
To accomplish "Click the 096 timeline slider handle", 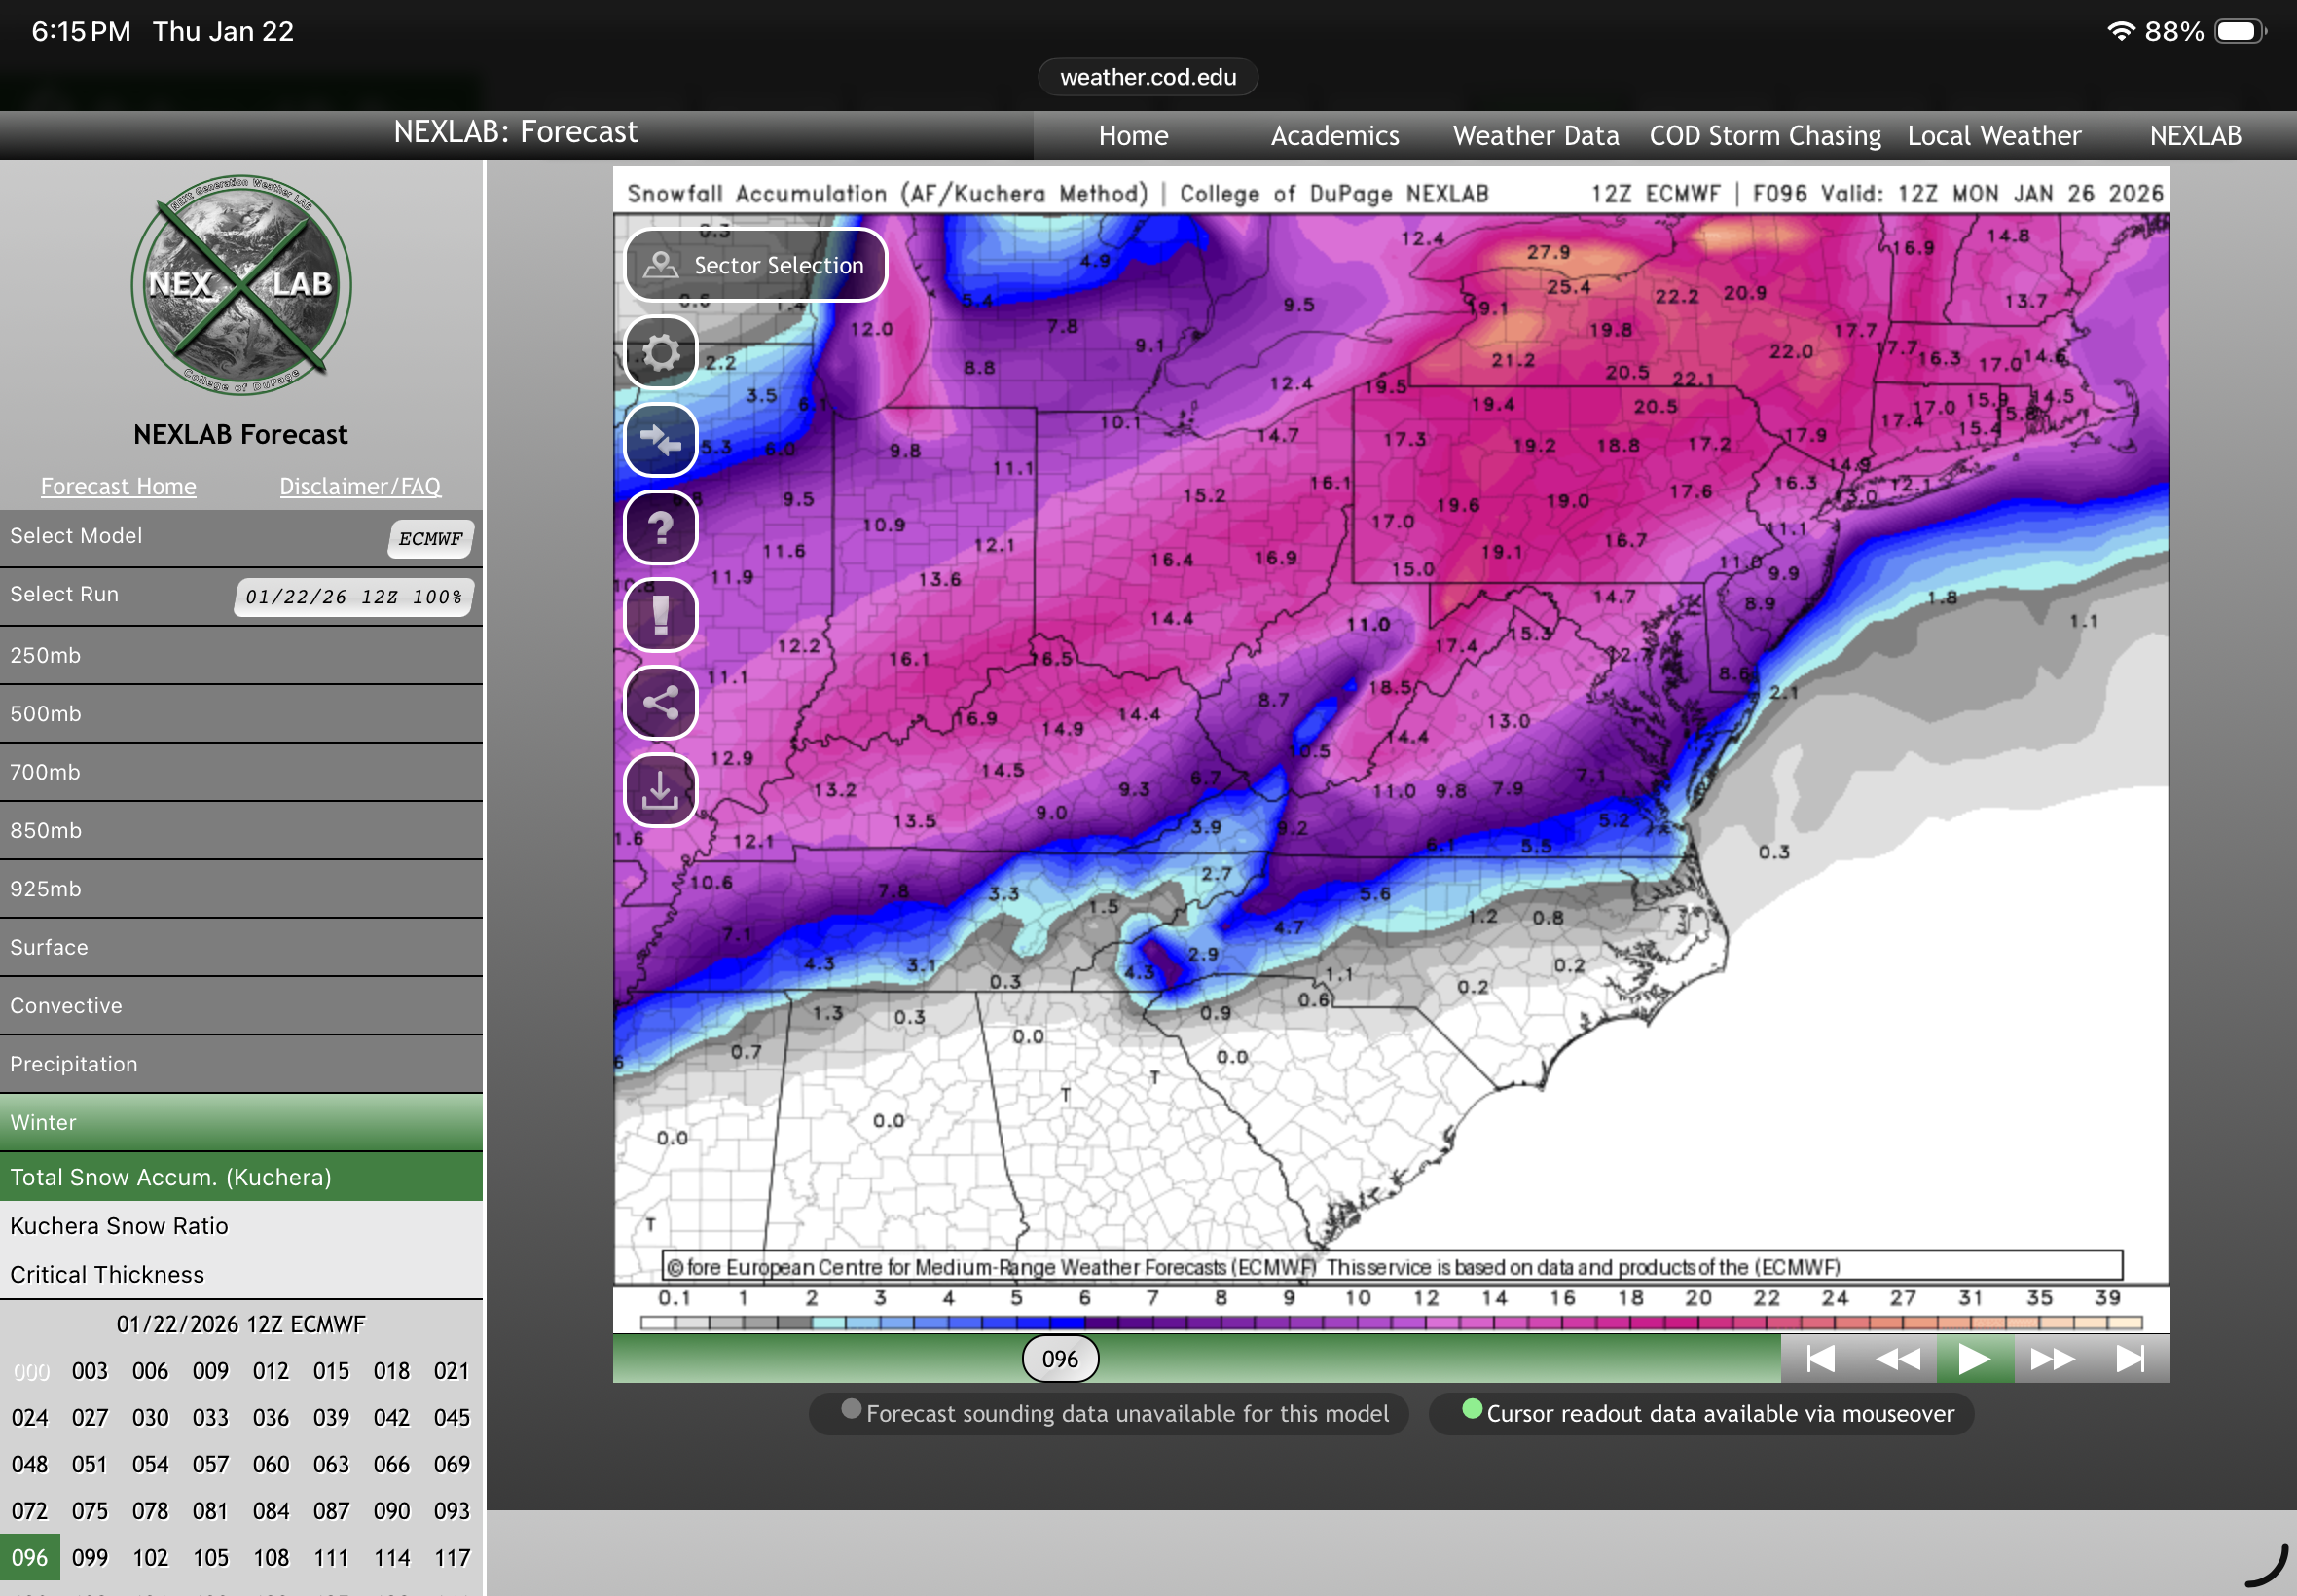I will (1060, 1358).
